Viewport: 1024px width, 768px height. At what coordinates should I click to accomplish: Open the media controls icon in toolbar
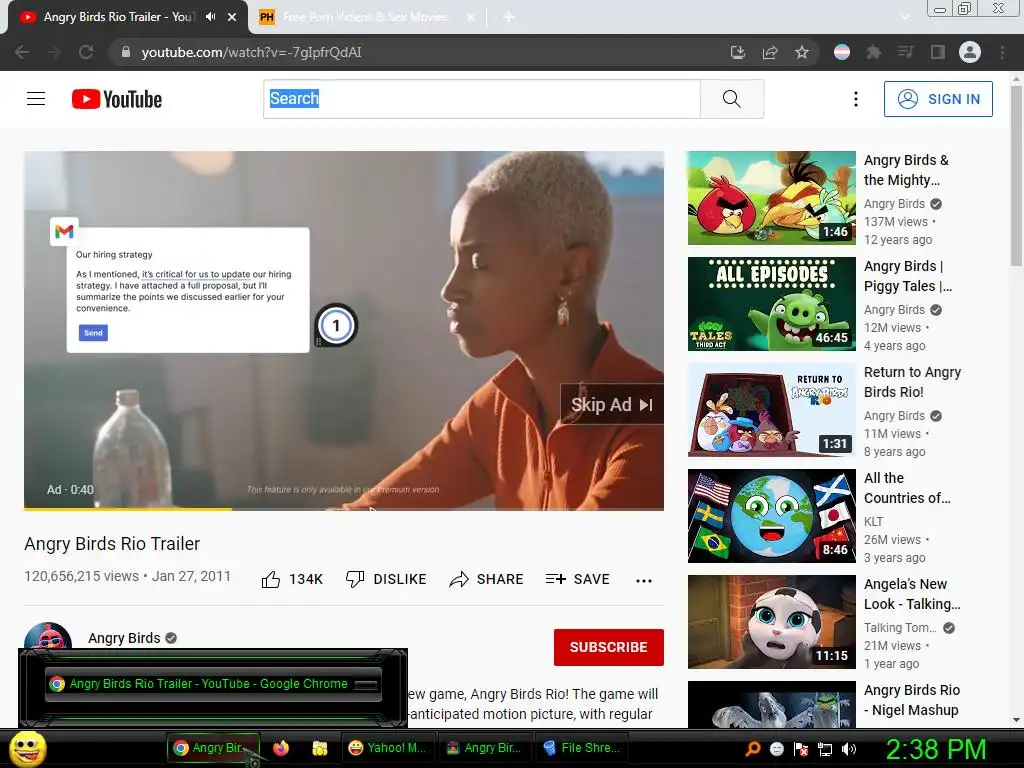(905, 52)
